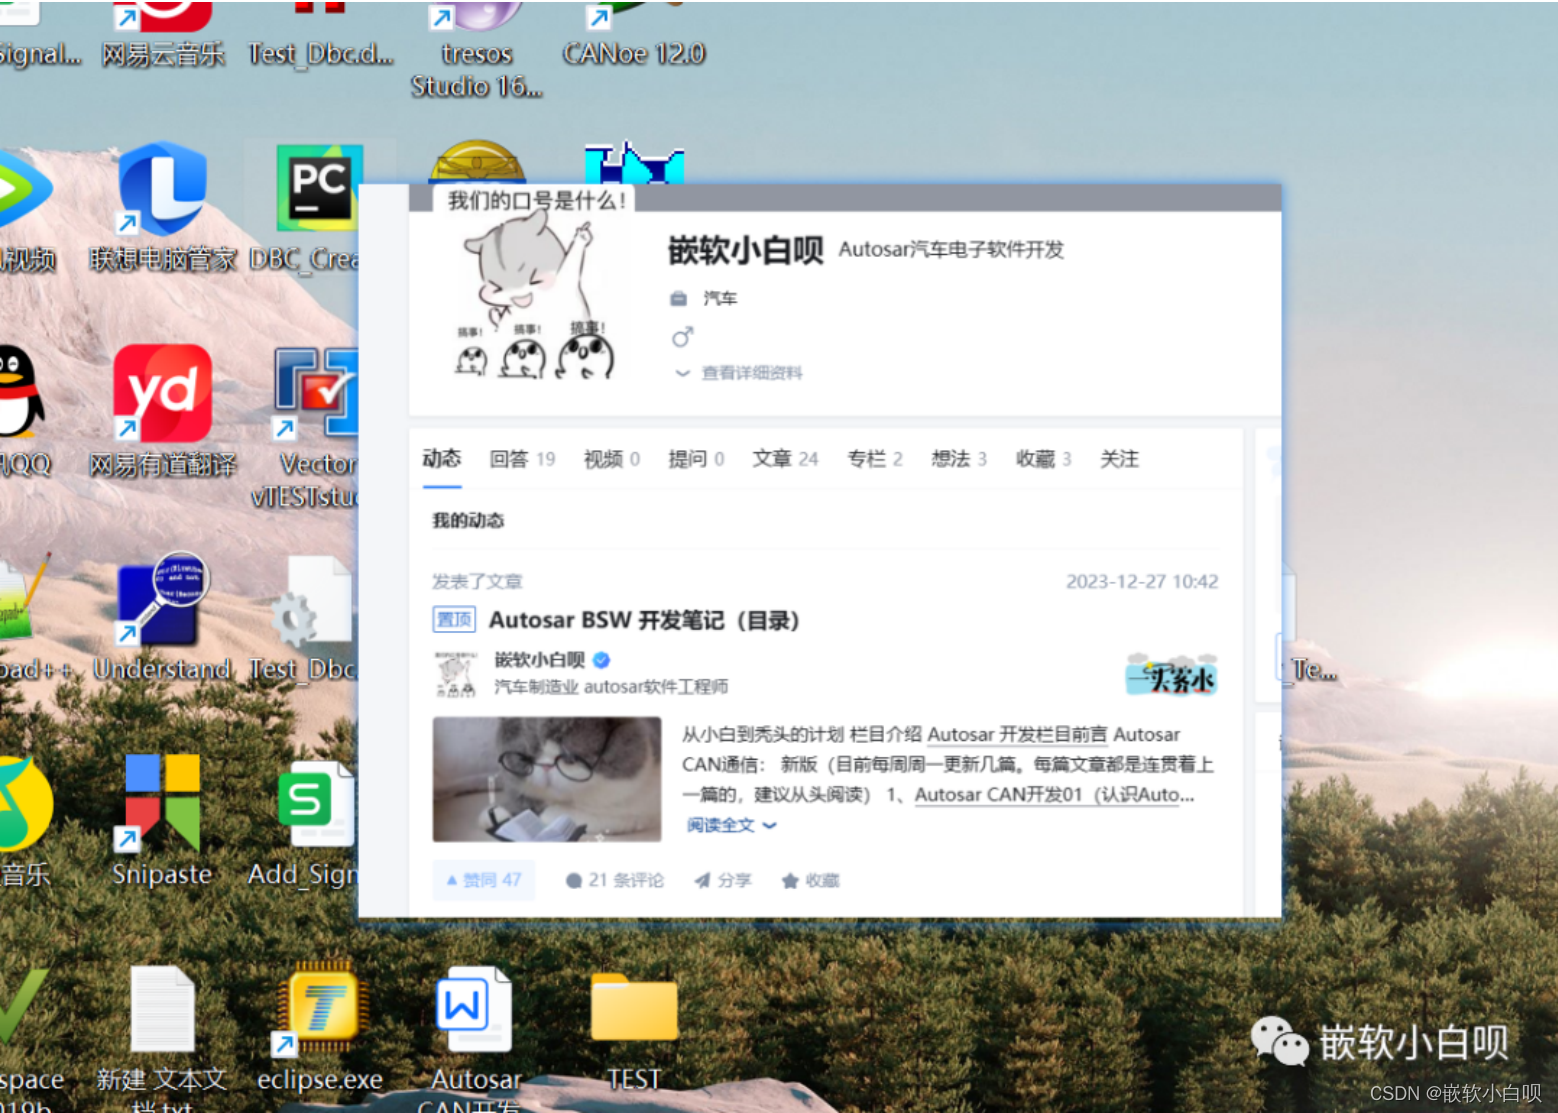Open the Test_Dbc.d... desktop file icon
Screen dimensions: 1558x1113
click(321, 35)
